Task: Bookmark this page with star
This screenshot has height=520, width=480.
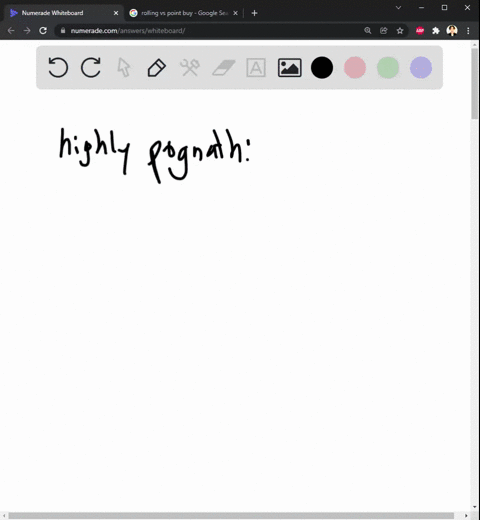Action: click(x=400, y=31)
